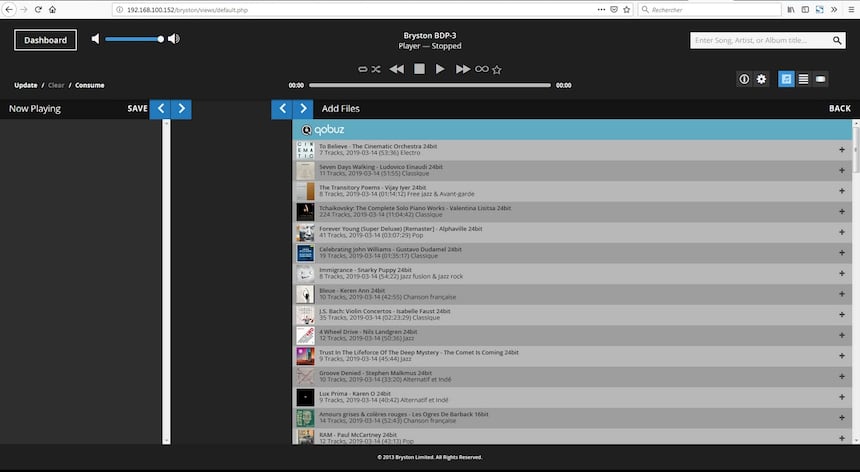Open Forever Young album cover thumbnail
The height and width of the screenshot is (472, 860).
pos(305,232)
